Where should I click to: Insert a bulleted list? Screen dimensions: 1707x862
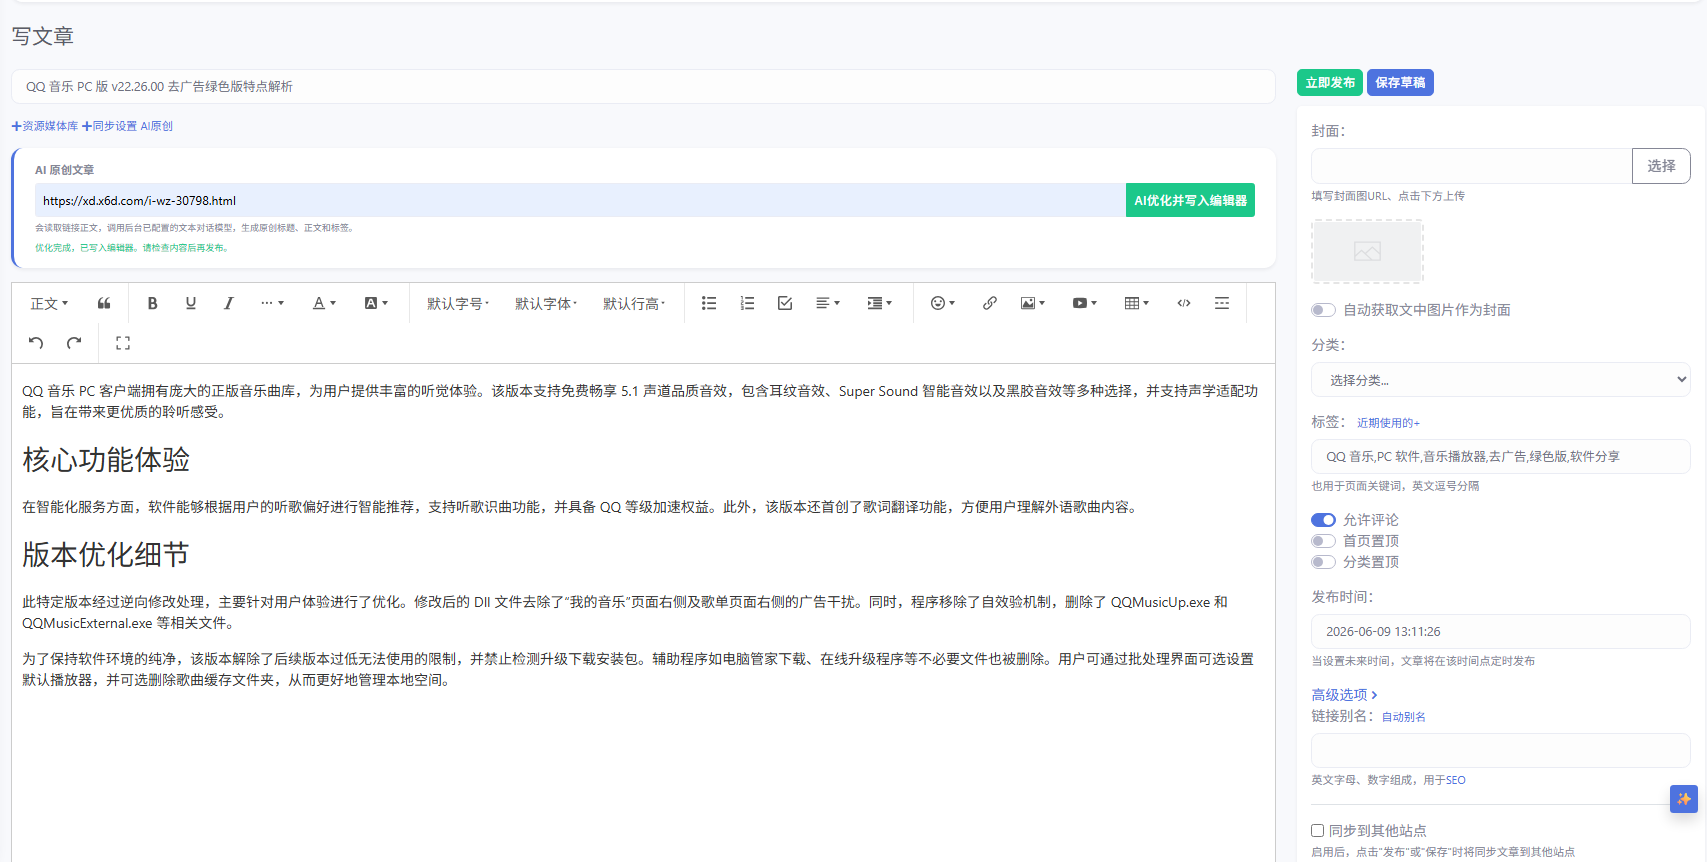[709, 303]
